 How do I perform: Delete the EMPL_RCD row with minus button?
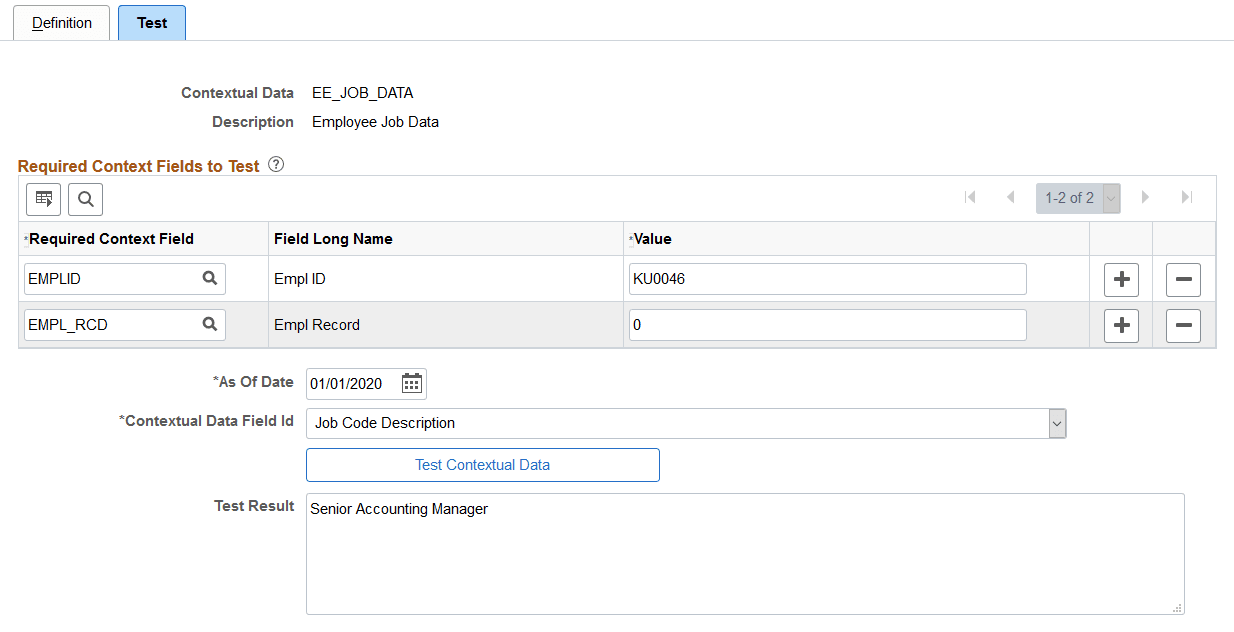click(1183, 325)
